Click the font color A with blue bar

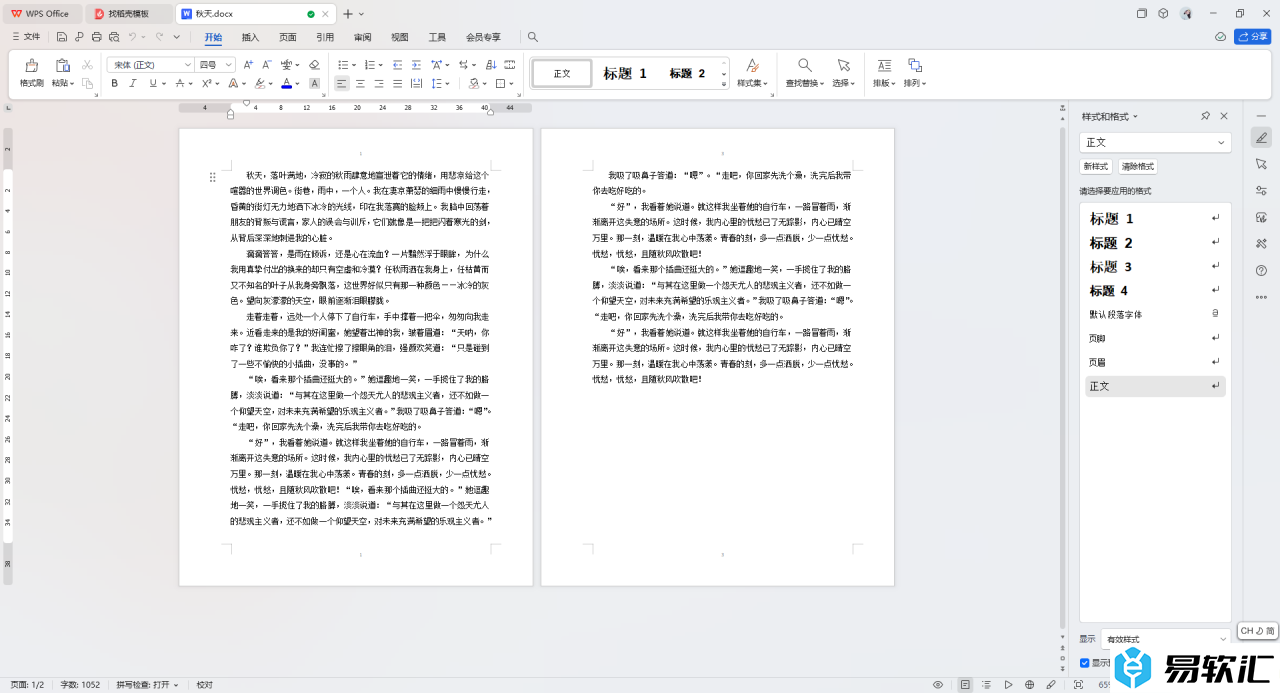click(286, 83)
